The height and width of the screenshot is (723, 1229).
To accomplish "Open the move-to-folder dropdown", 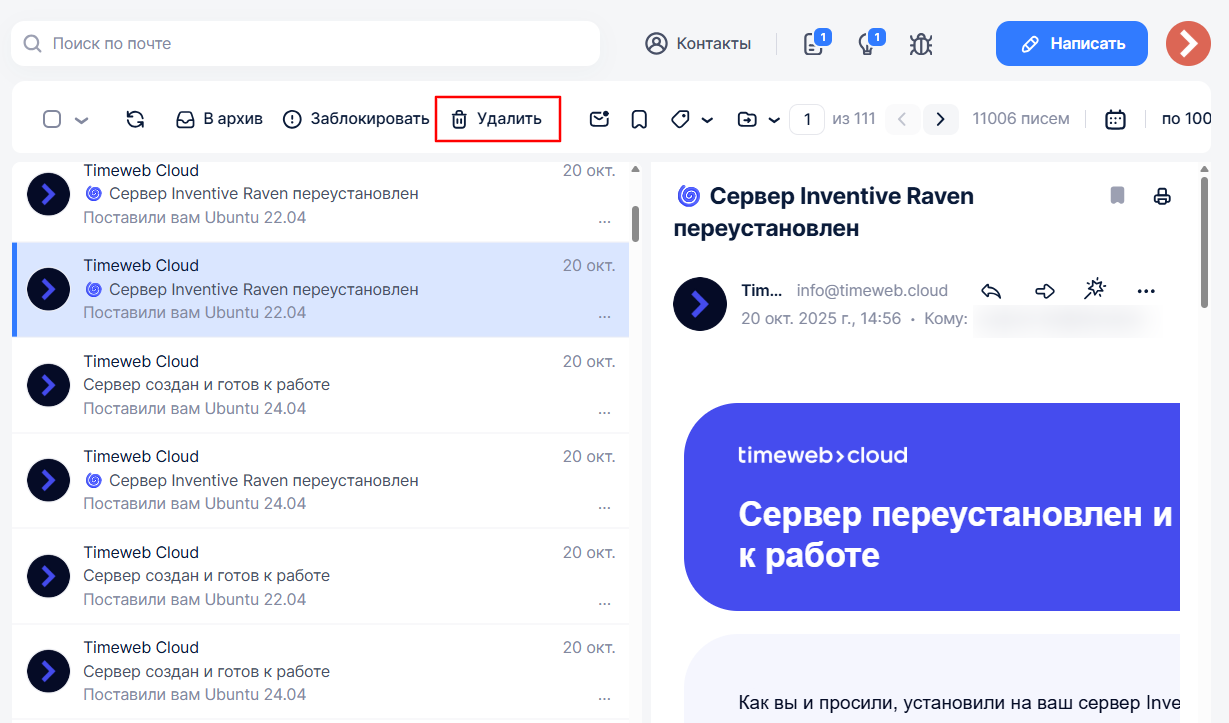I will click(758, 119).
